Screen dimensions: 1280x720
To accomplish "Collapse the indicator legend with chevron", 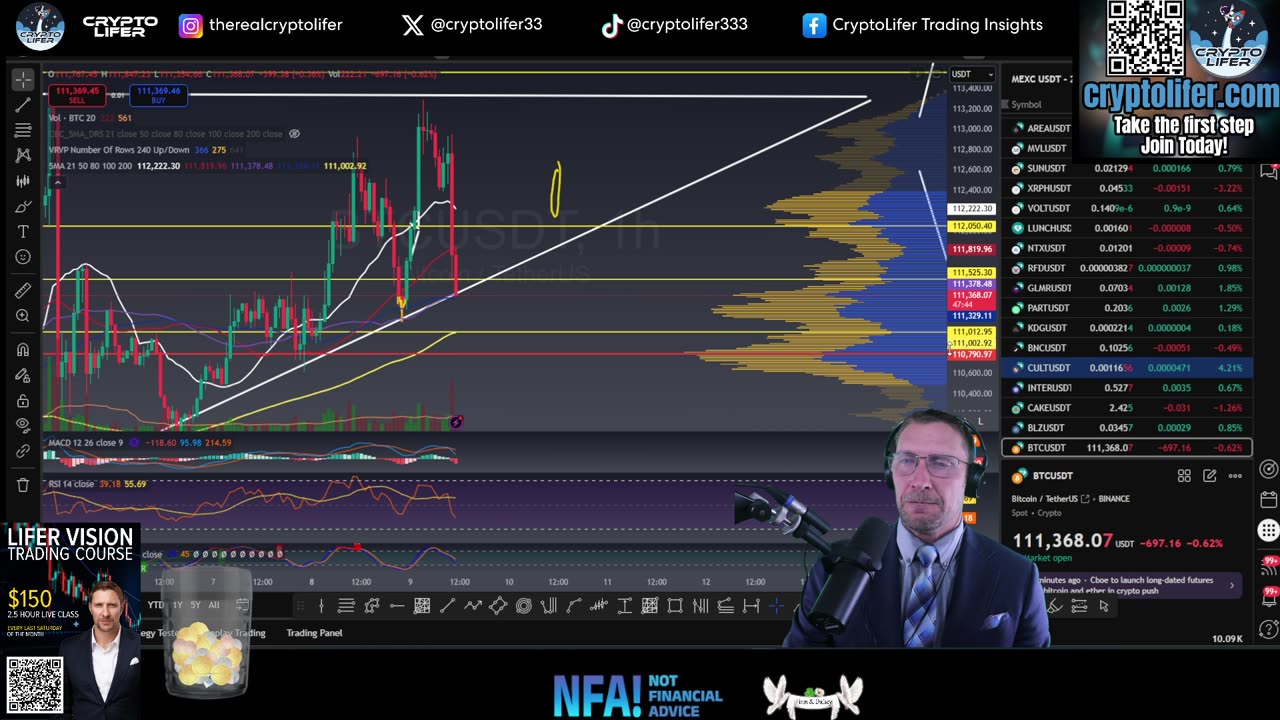I will pyautogui.click(x=57, y=181).
